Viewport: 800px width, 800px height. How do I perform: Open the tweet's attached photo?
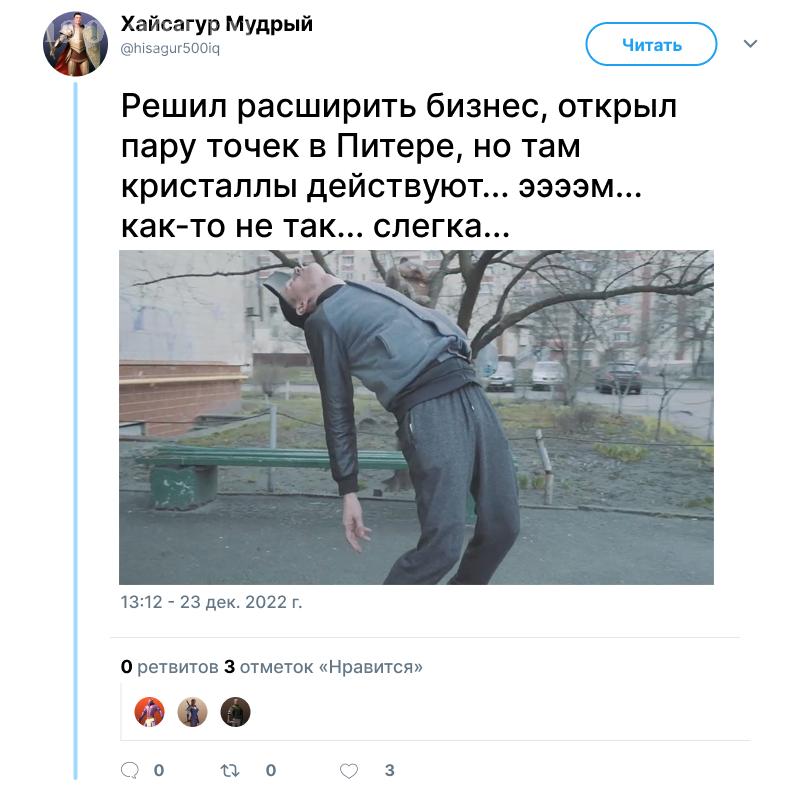(x=416, y=417)
